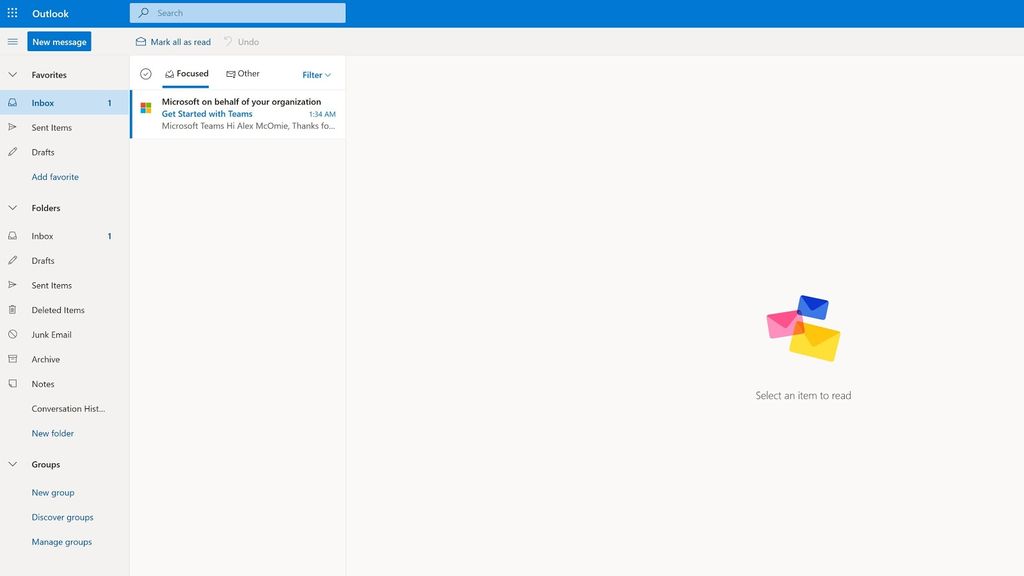Screen dimensions: 1024x576
Task: Open the Notes folder icon
Action: (11, 382)
